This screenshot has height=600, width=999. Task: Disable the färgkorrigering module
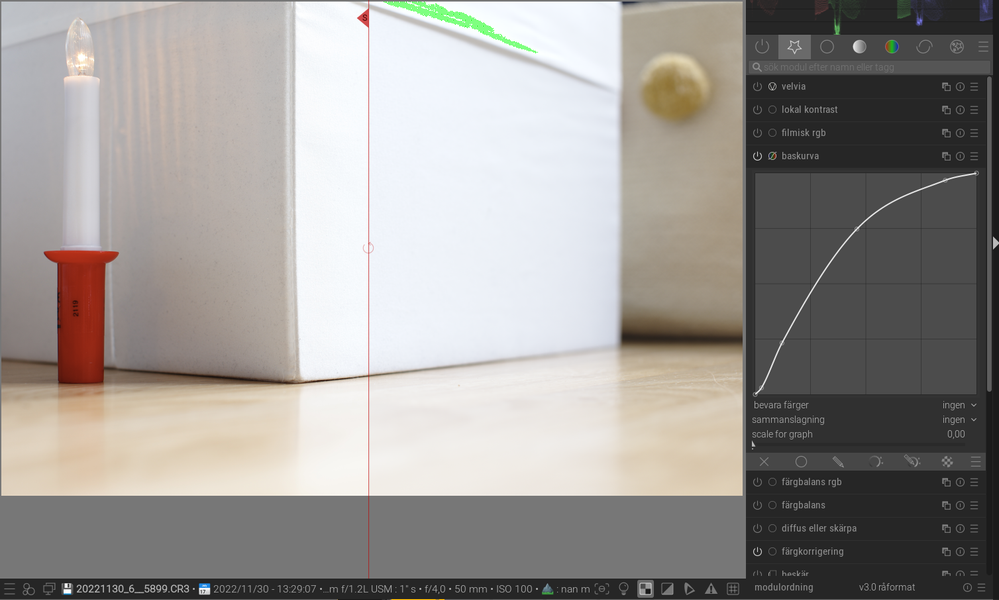(x=757, y=552)
